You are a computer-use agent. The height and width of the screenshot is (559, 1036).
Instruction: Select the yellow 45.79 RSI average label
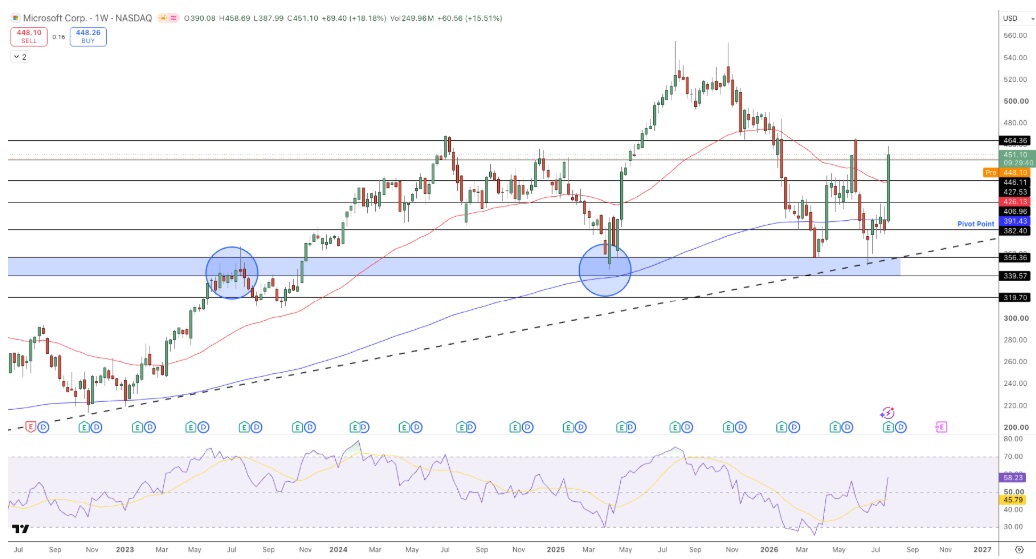(1013, 500)
